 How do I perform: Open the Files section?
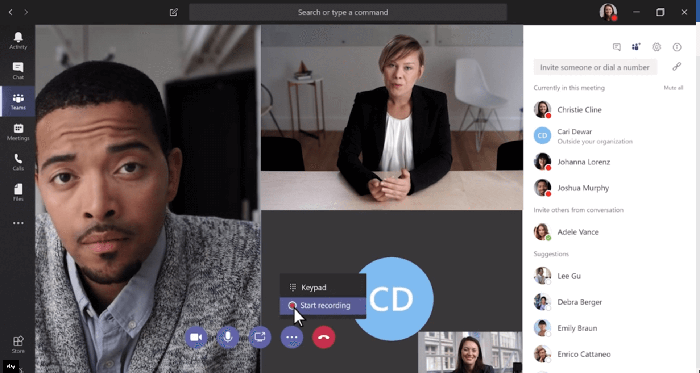tap(18, 192)
